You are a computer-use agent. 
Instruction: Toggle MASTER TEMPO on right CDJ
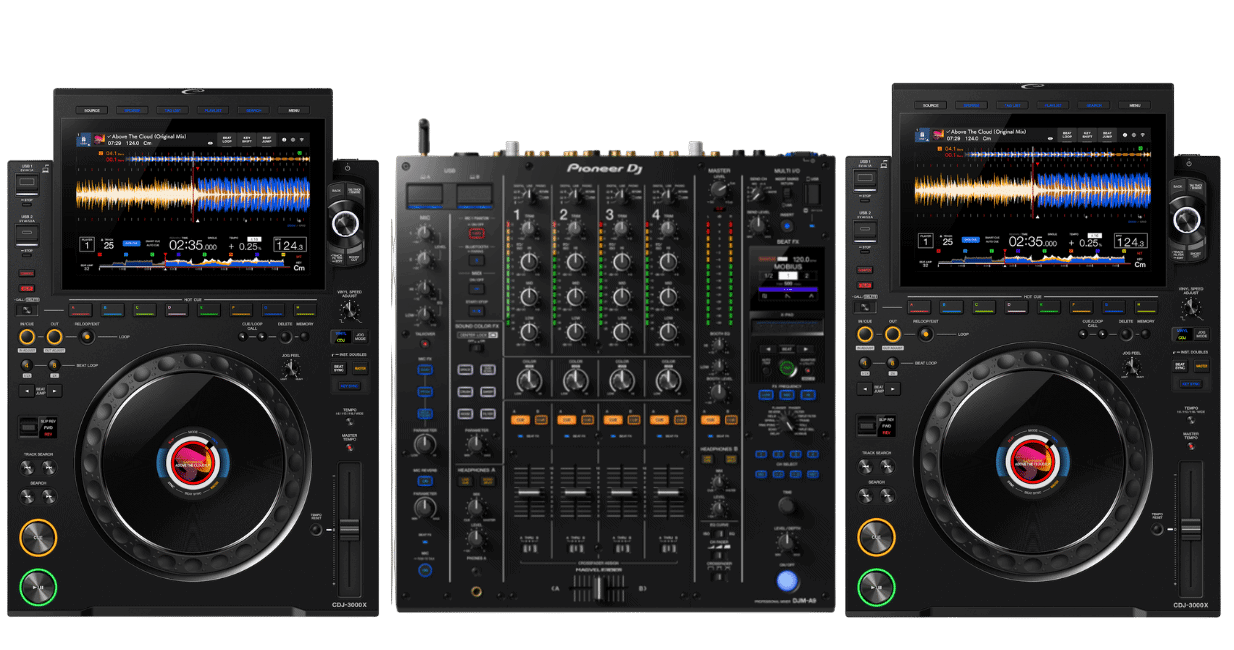point(1191,445)
